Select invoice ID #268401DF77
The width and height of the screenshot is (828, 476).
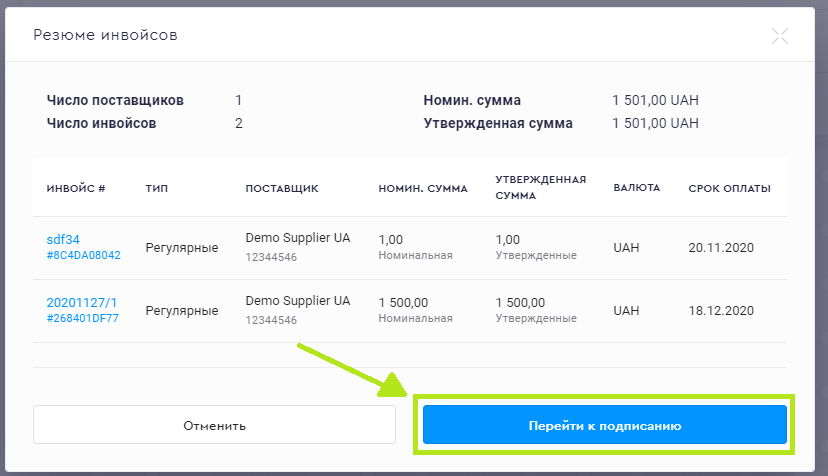coord(82,318)
